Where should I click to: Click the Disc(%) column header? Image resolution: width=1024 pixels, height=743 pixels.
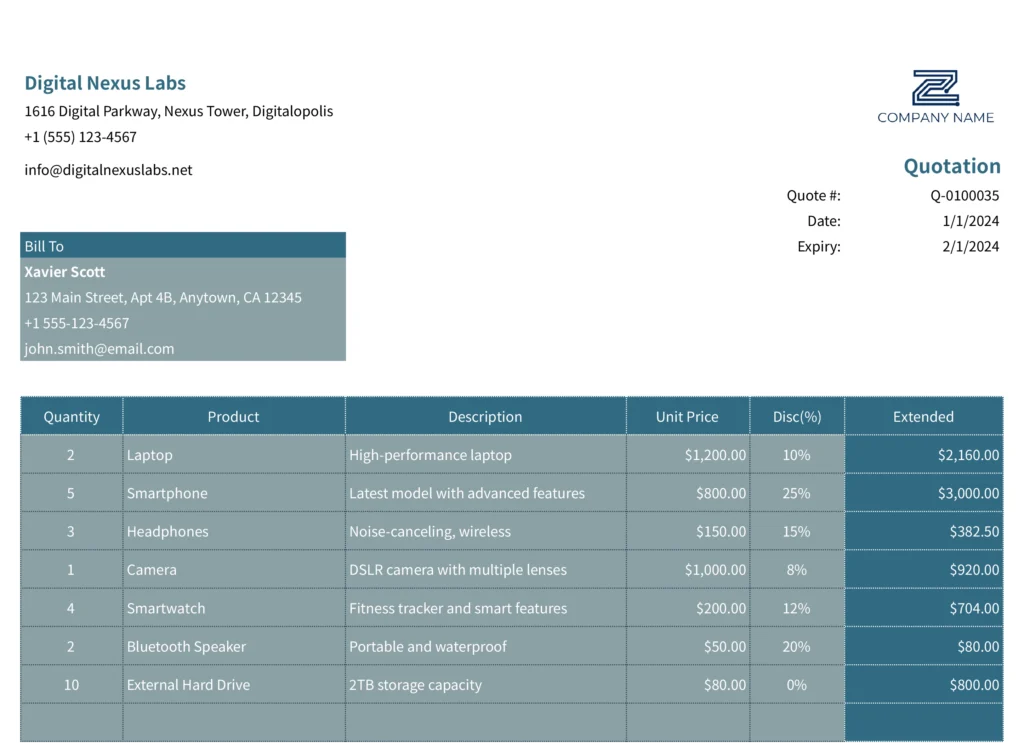pos(797,416)
